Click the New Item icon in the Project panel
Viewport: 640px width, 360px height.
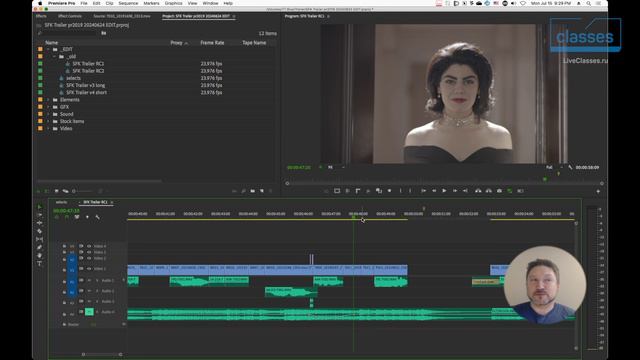click(x=262, y=191)
